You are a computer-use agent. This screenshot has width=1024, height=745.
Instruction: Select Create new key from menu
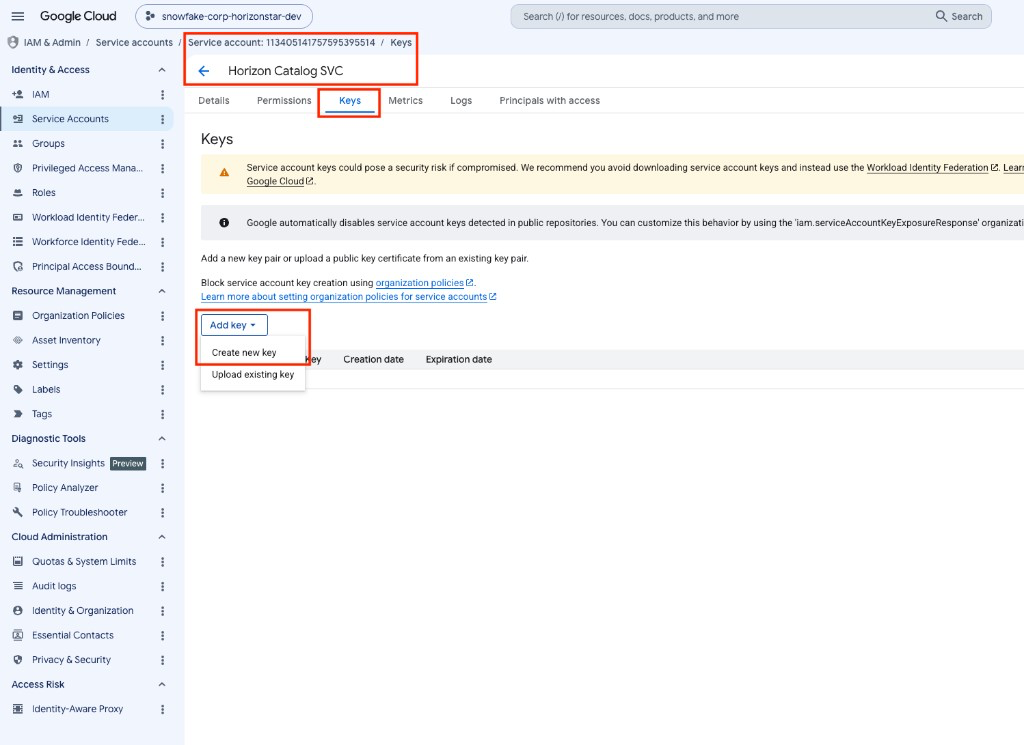(x=244, y=353)
